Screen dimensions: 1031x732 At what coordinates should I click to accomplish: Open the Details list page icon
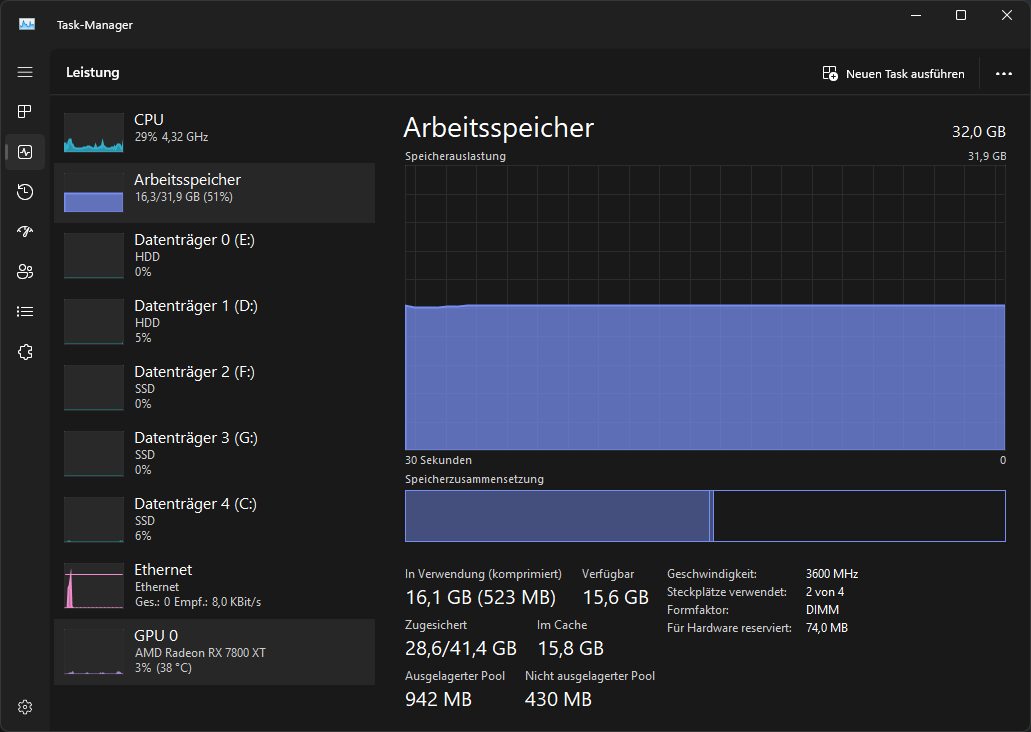click(25, 312)
